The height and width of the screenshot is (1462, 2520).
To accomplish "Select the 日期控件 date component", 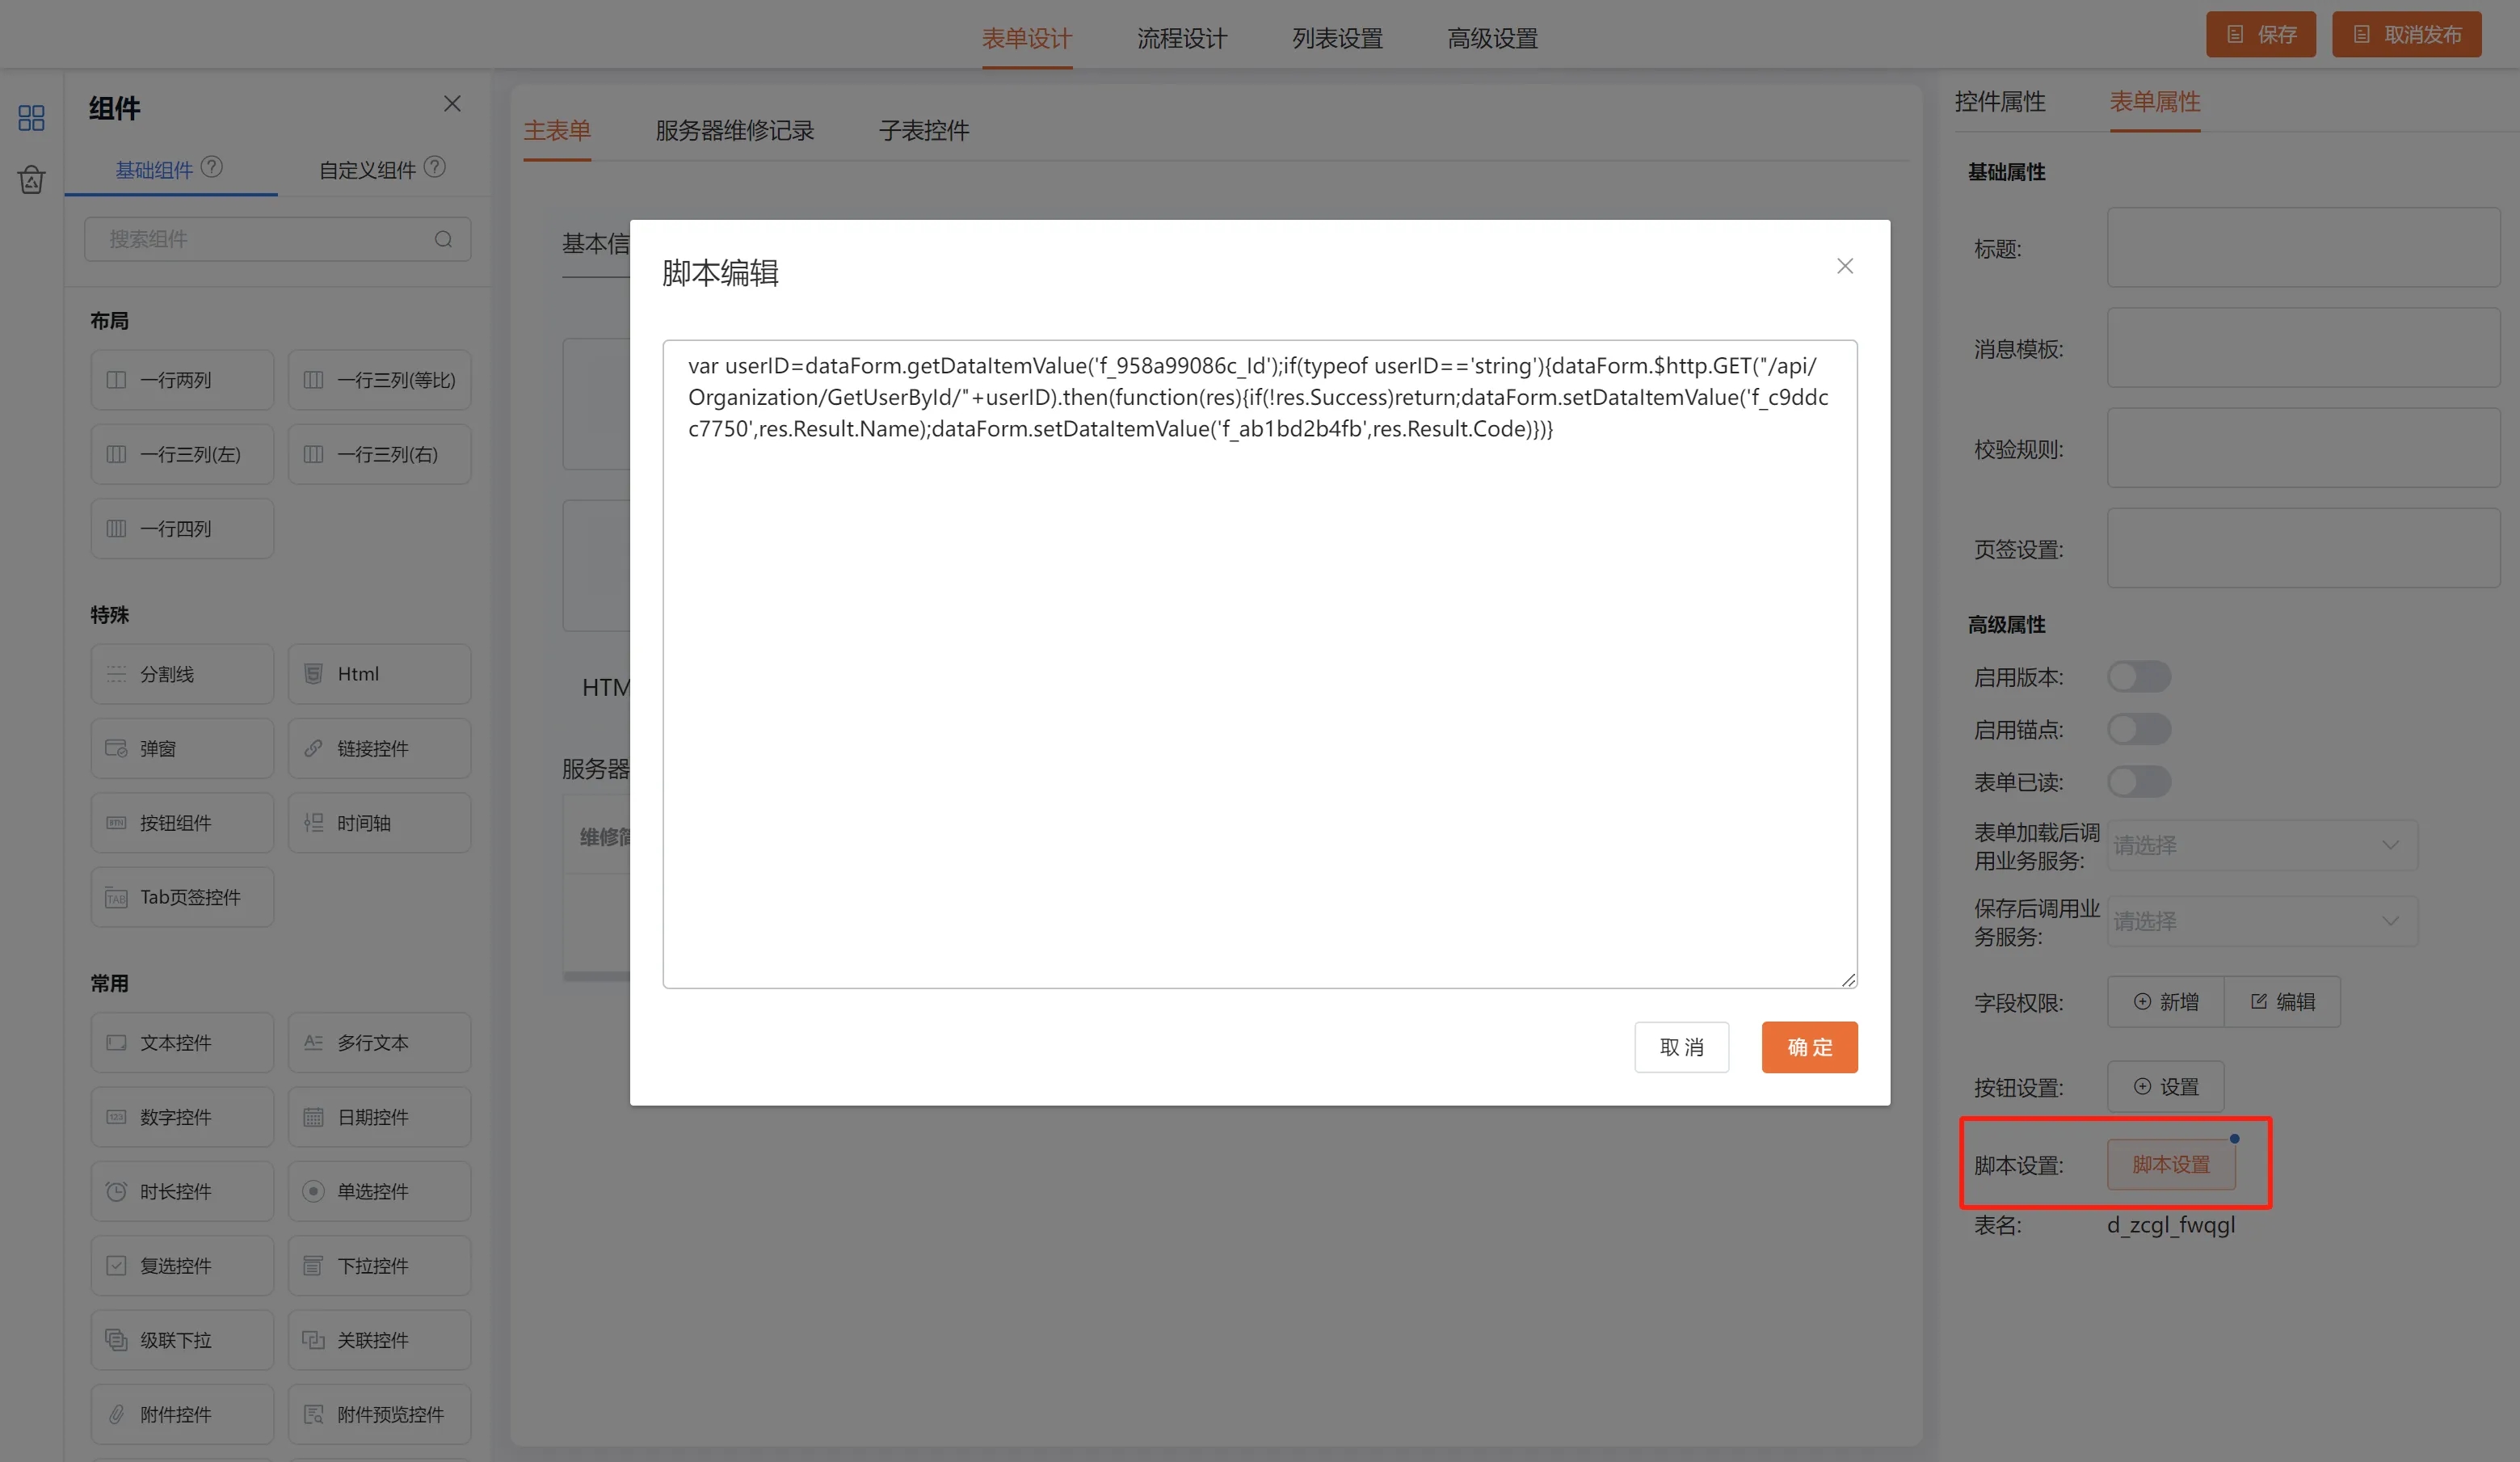I will tap(379, 1117).
